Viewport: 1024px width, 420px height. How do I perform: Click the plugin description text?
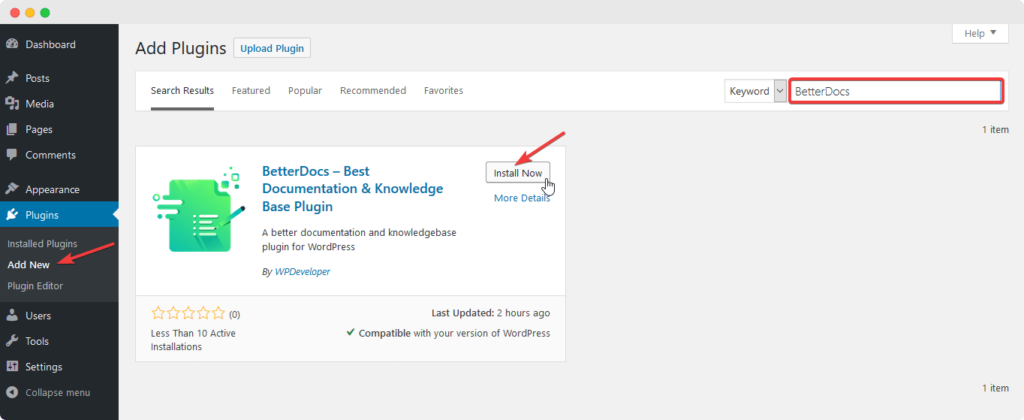[x=359, y=240]
